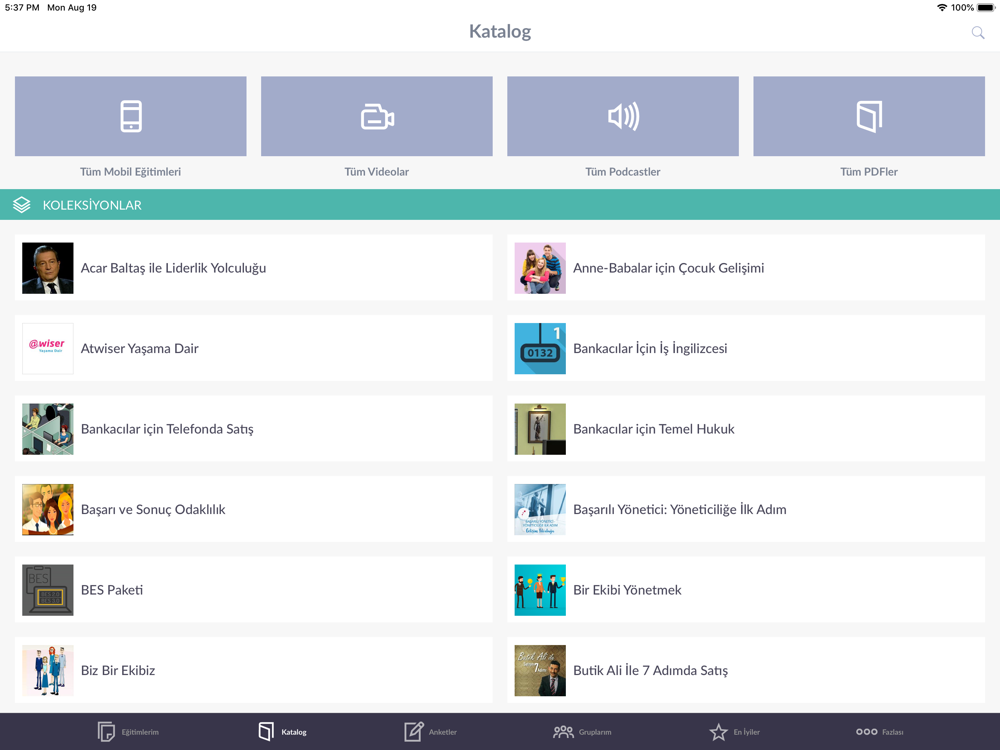
Task: Tap the Katalog tab icon
Action: click(x=266, y=732)
